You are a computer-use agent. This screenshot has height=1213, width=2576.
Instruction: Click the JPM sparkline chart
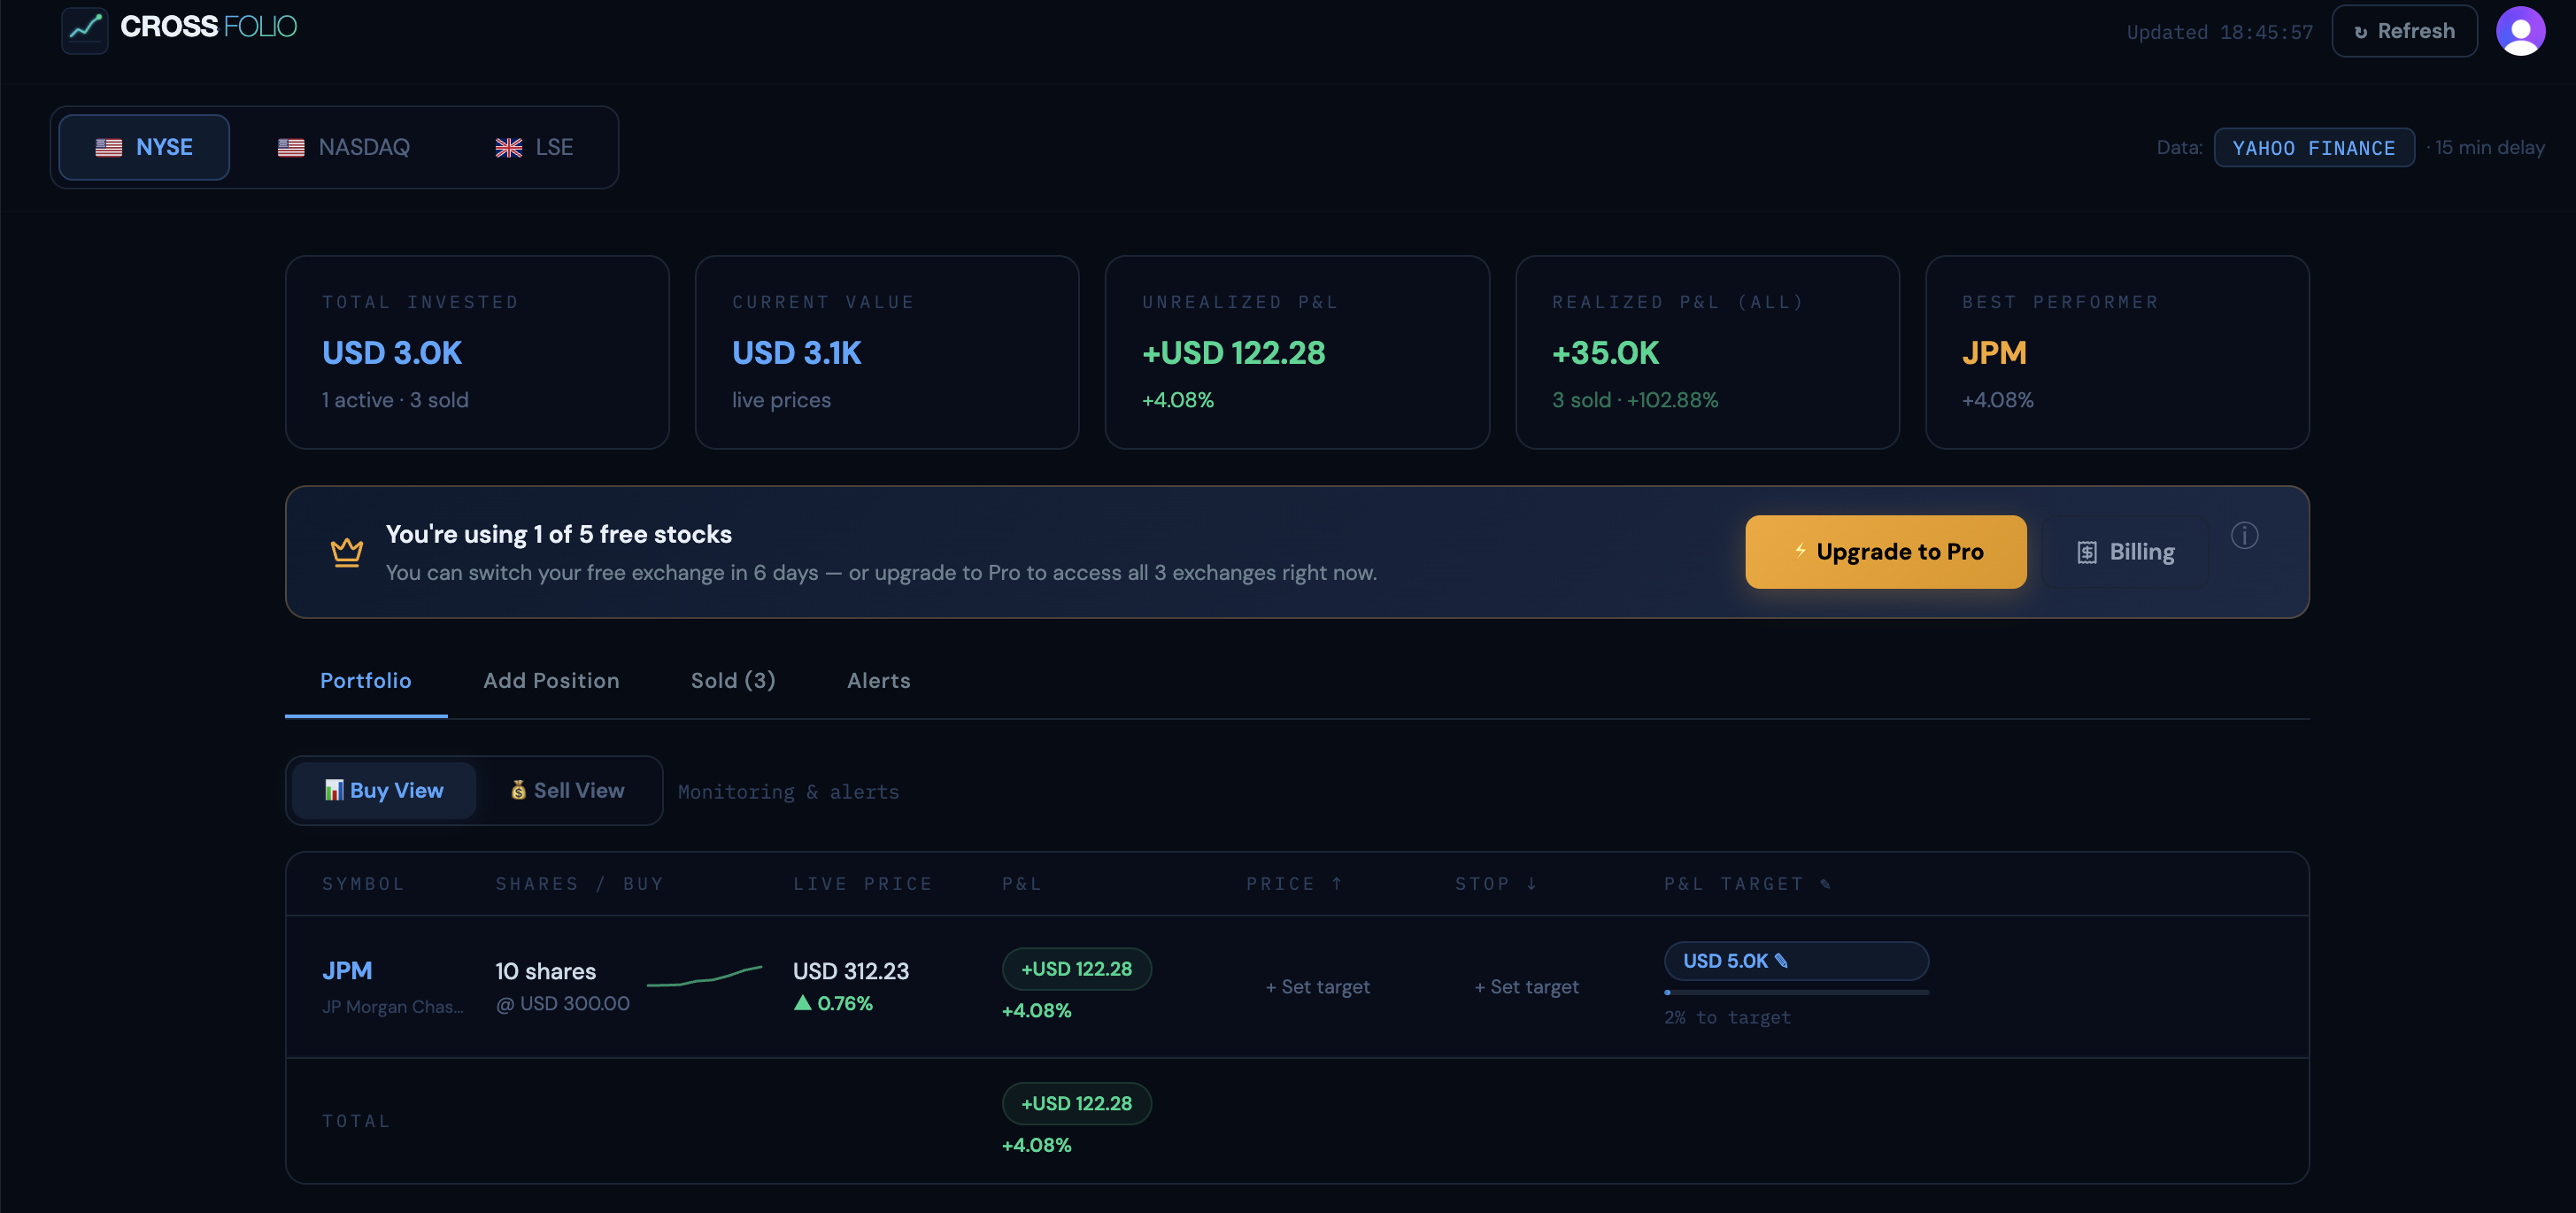(704, 976)
